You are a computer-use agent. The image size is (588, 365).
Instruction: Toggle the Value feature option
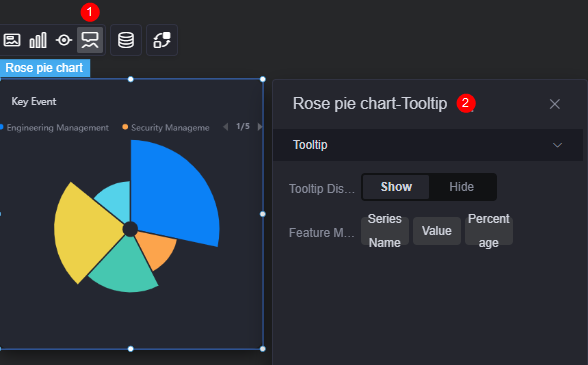tap(437, 231)
